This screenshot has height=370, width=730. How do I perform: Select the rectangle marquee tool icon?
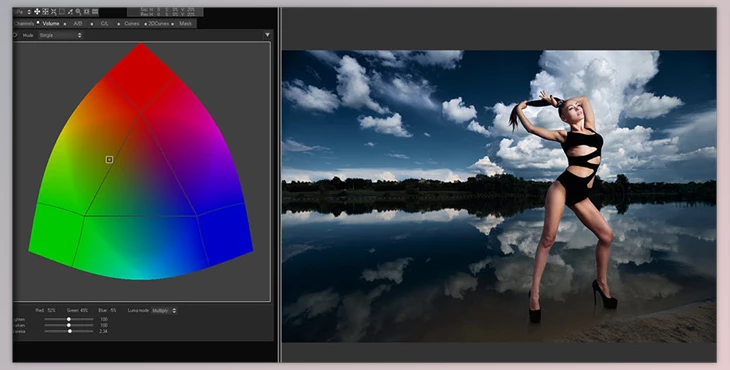61,12
